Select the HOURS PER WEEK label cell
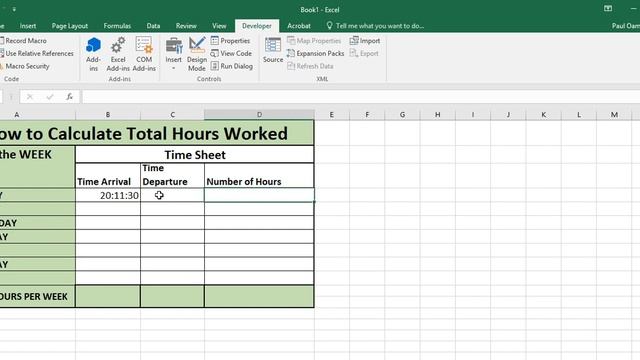Screen dimensions: 640x360 [37, 296]
